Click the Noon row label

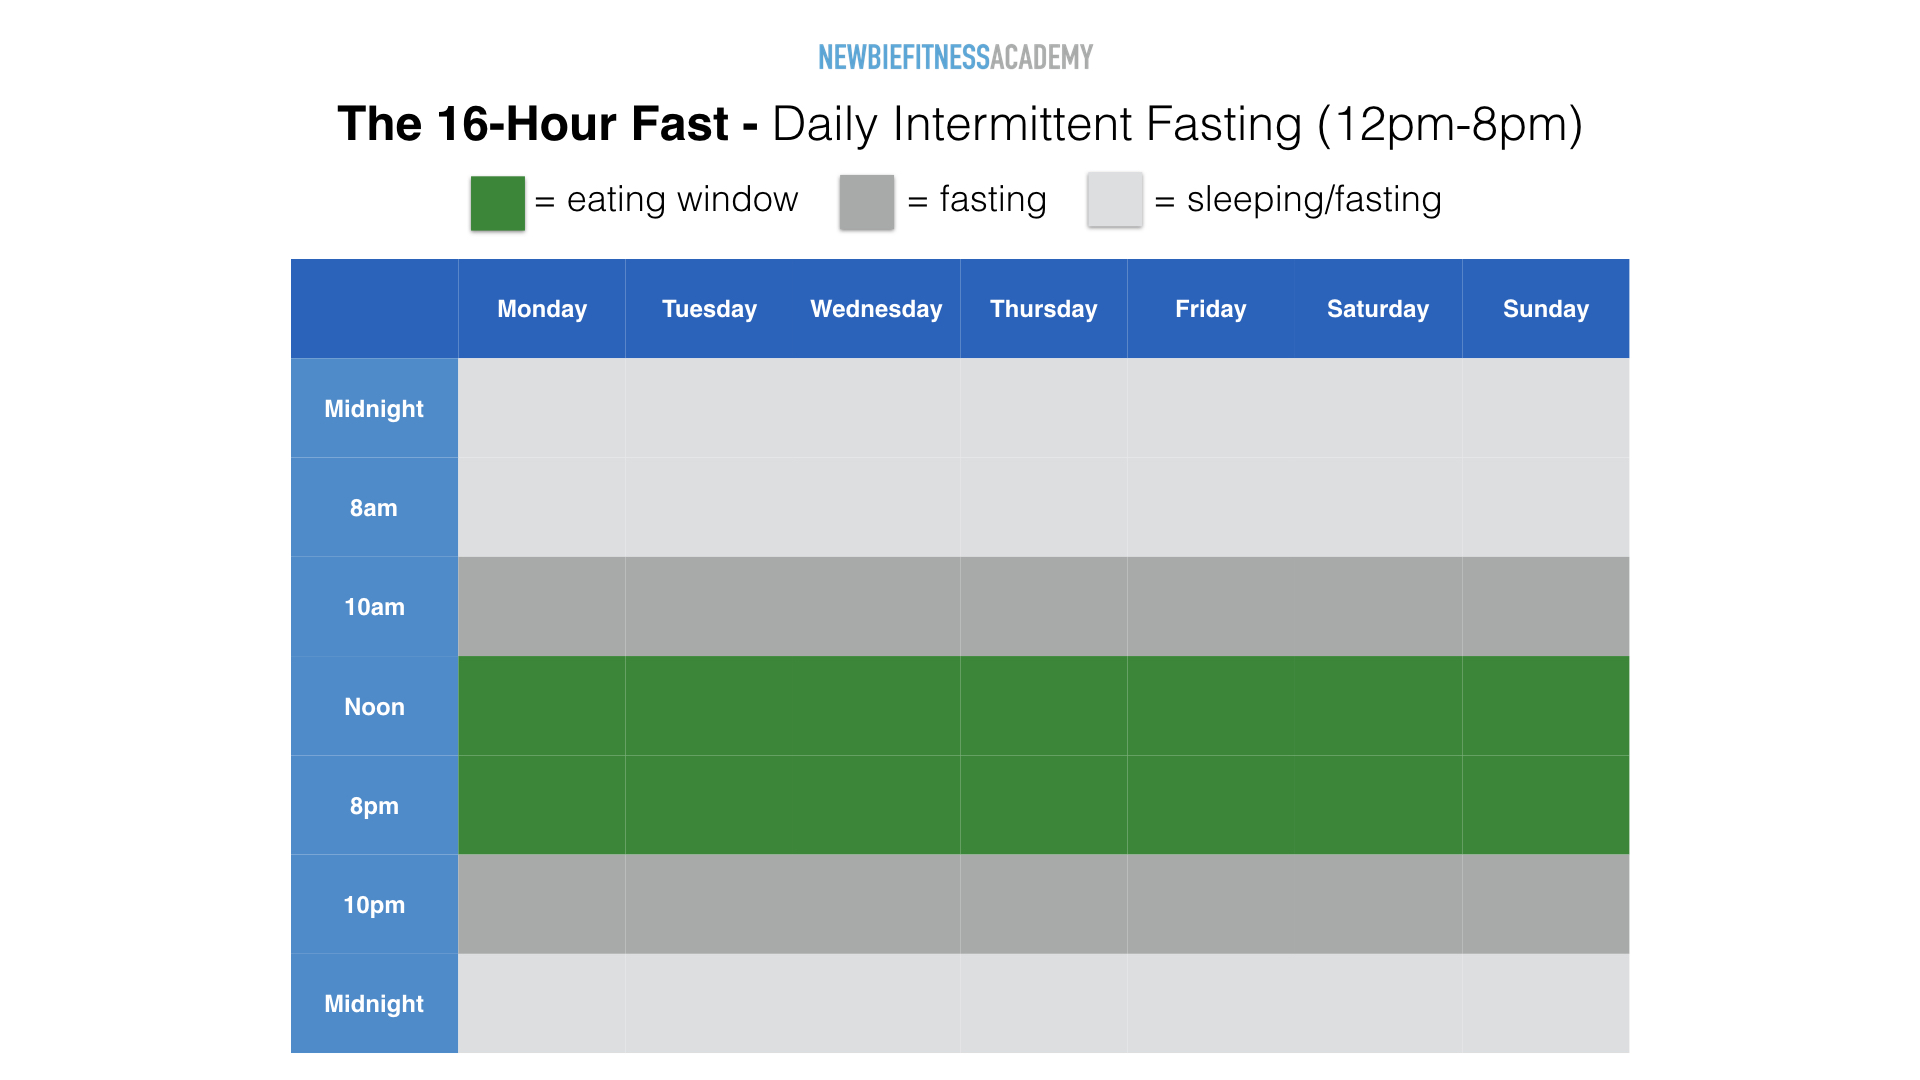click(374, 706)
